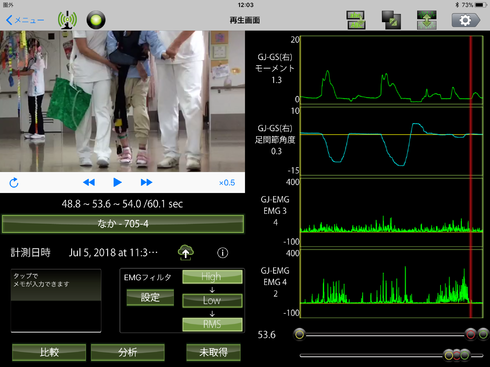Open the 比較 comparison view
490x367 pixels.
tap(49, 352)
